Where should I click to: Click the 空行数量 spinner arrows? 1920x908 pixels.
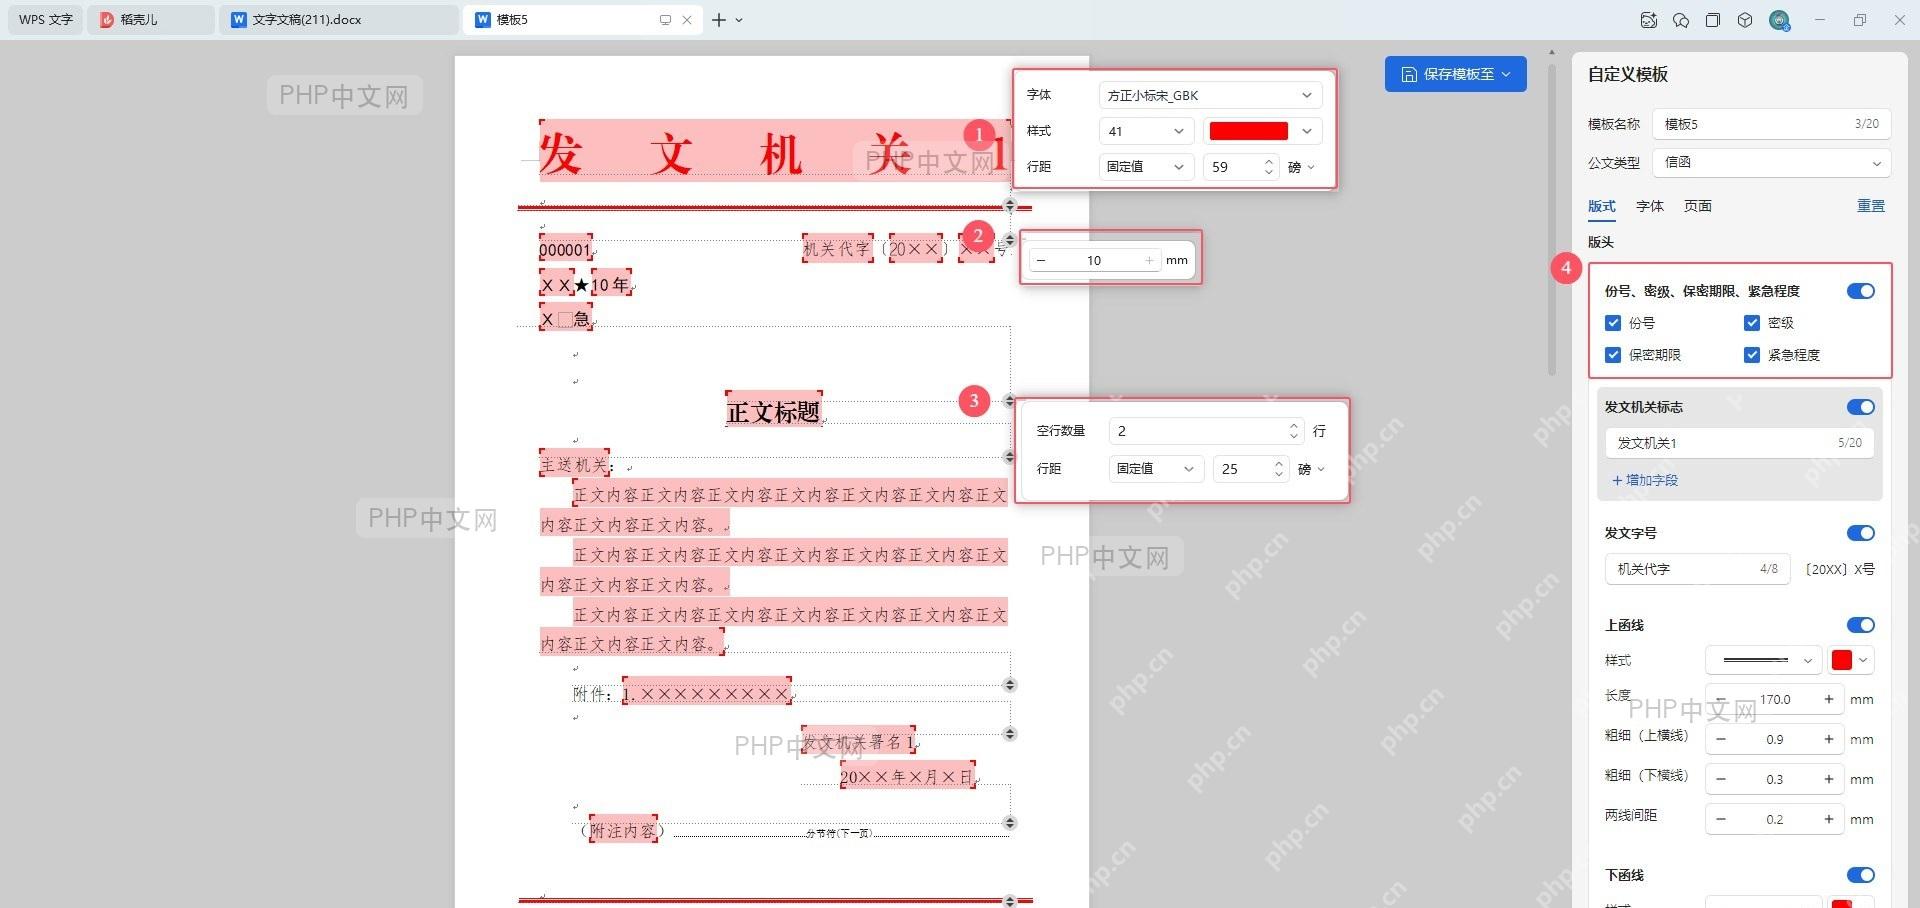click(1294, 431)
